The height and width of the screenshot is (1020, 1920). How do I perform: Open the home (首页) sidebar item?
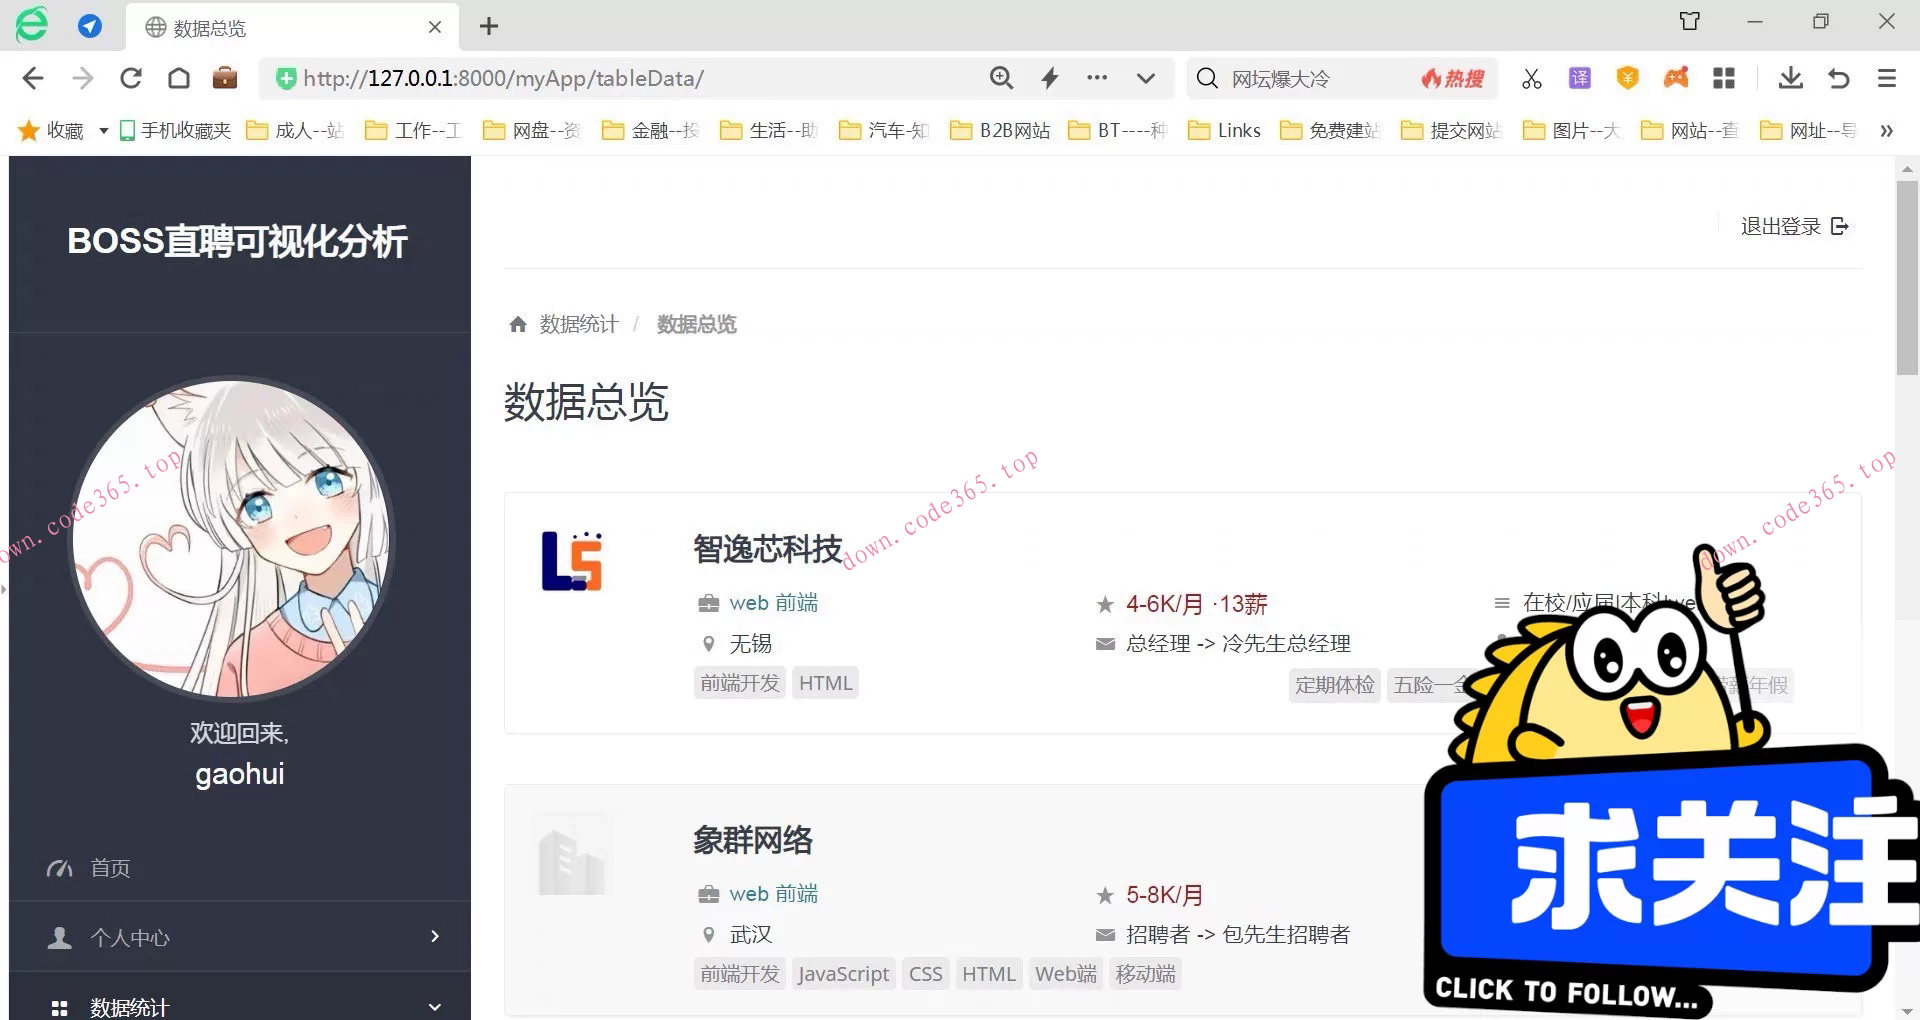click(x=110, y=868)
